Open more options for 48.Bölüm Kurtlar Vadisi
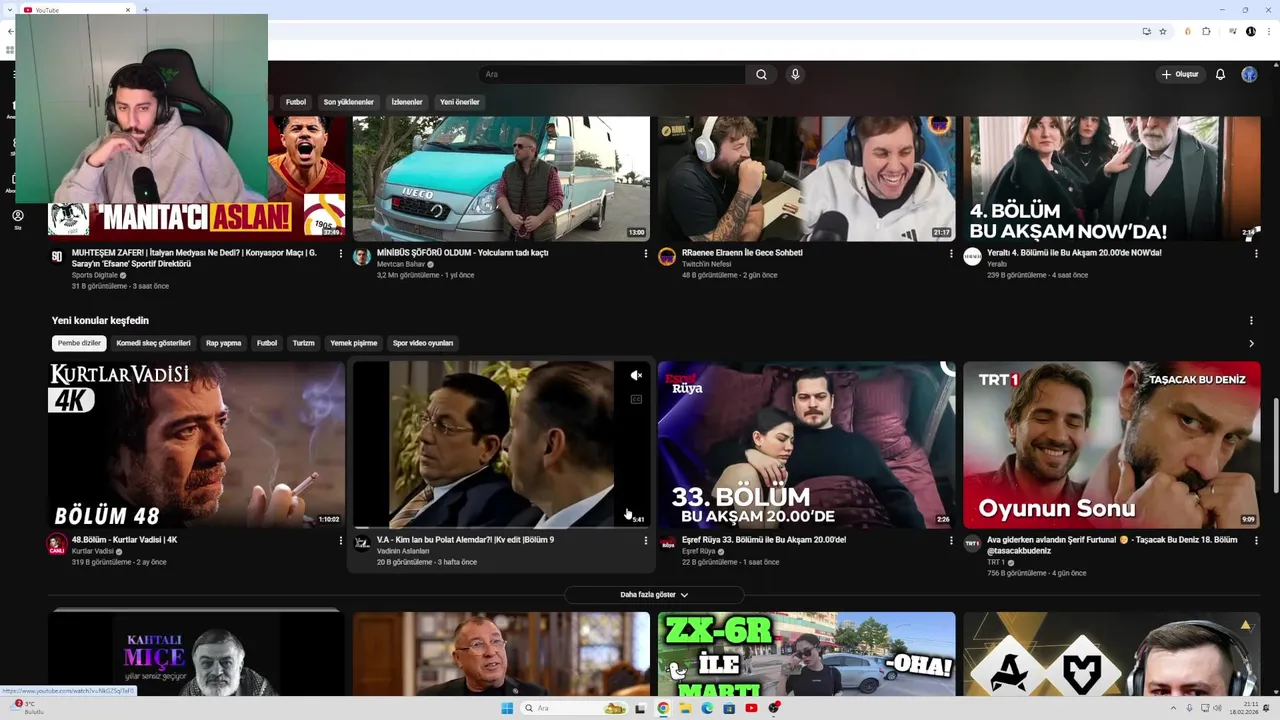 pyautogui.click(x=340, y=541)
